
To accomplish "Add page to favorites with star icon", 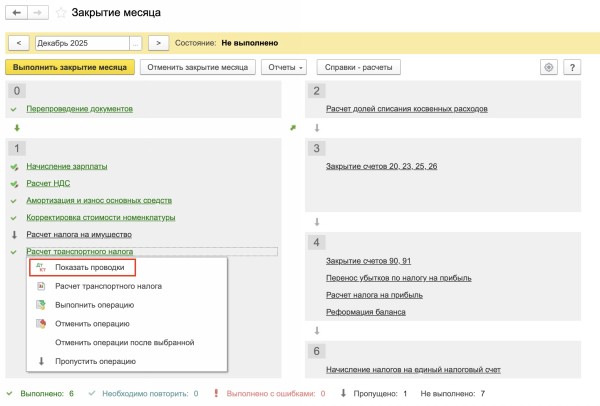I will pos(60,13).
